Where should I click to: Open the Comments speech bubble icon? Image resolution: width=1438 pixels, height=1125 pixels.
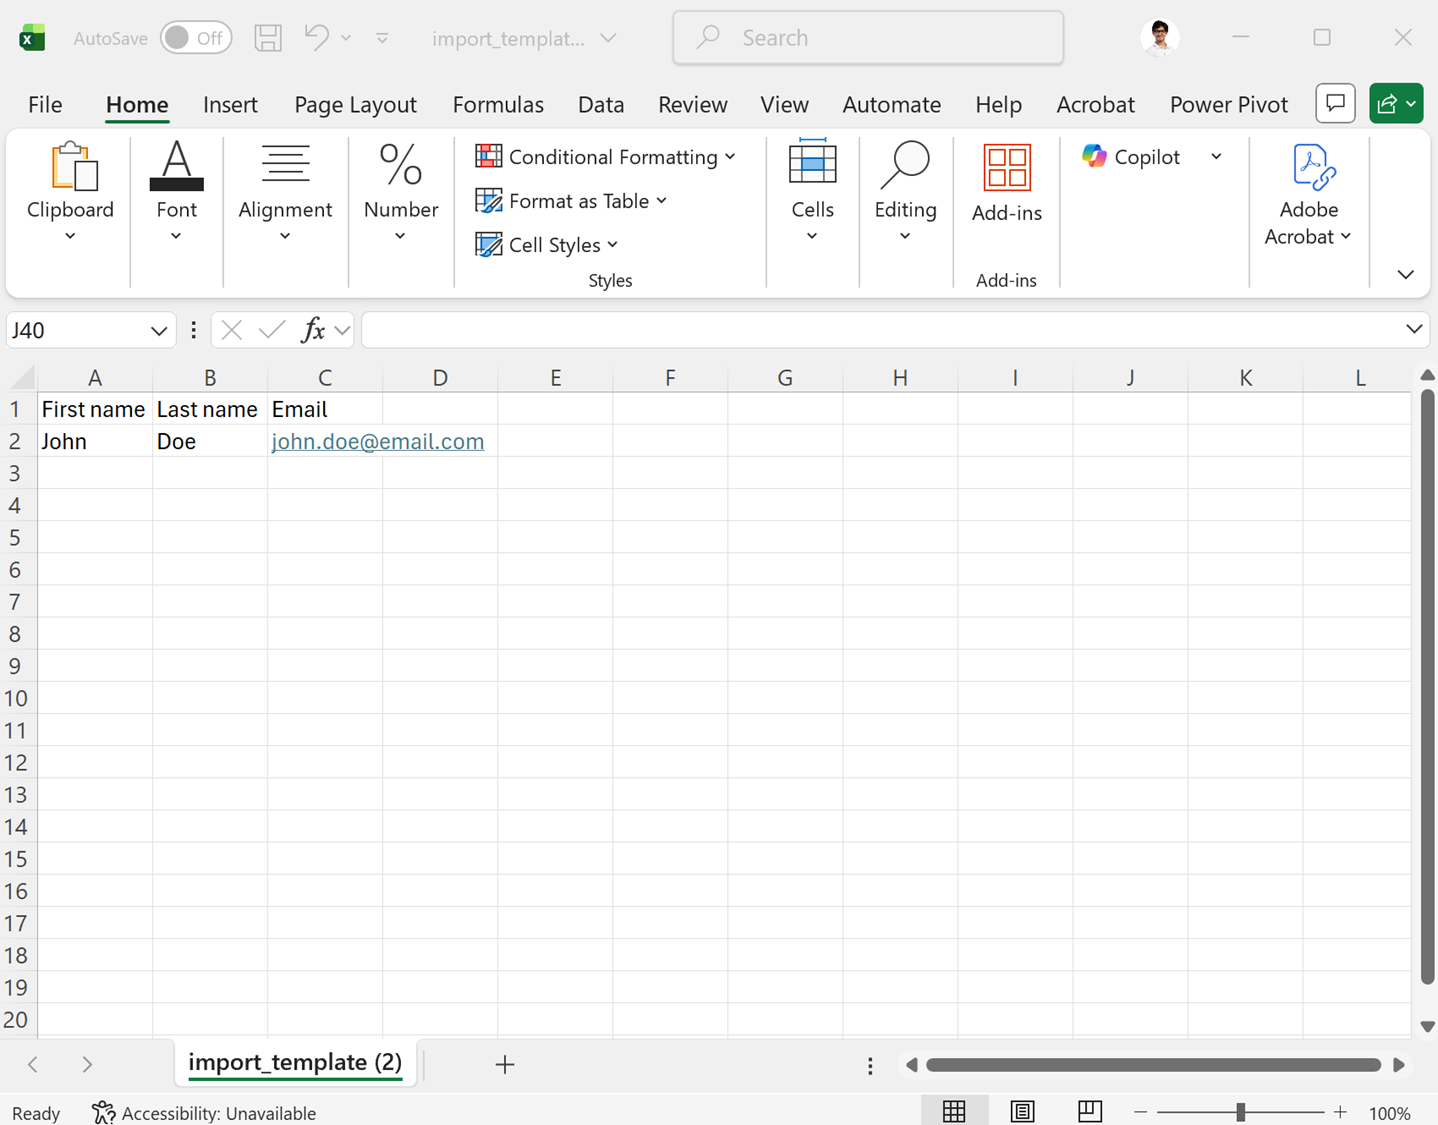1335,103
